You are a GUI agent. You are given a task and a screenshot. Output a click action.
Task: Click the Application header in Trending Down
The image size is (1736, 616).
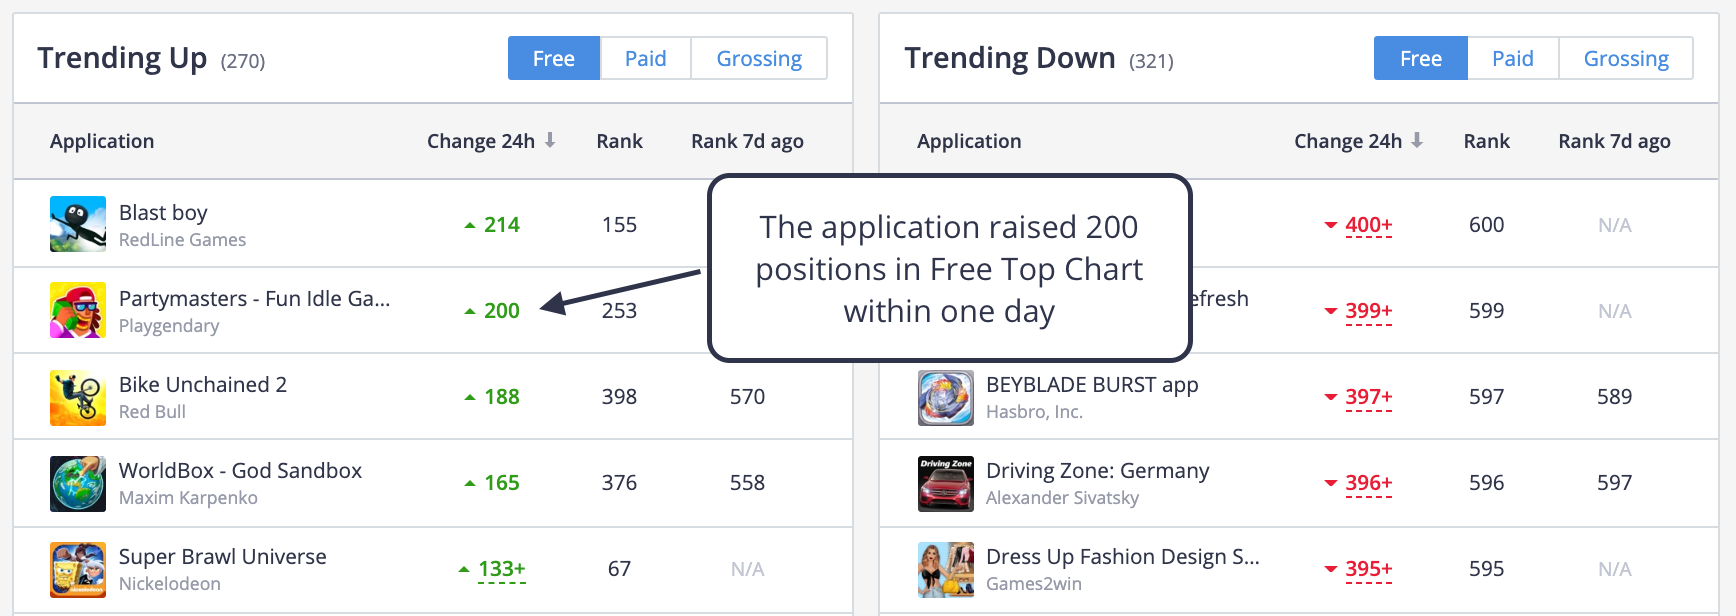pyautogui.click(x=969, y=141)
